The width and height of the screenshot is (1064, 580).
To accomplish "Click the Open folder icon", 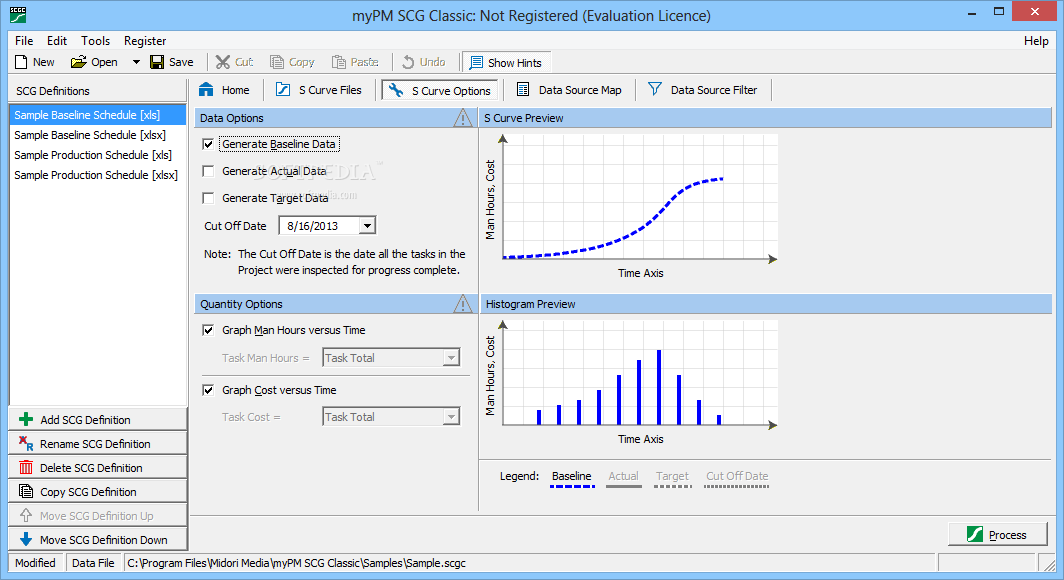I will pyautogui.click(x=79, y=62).
